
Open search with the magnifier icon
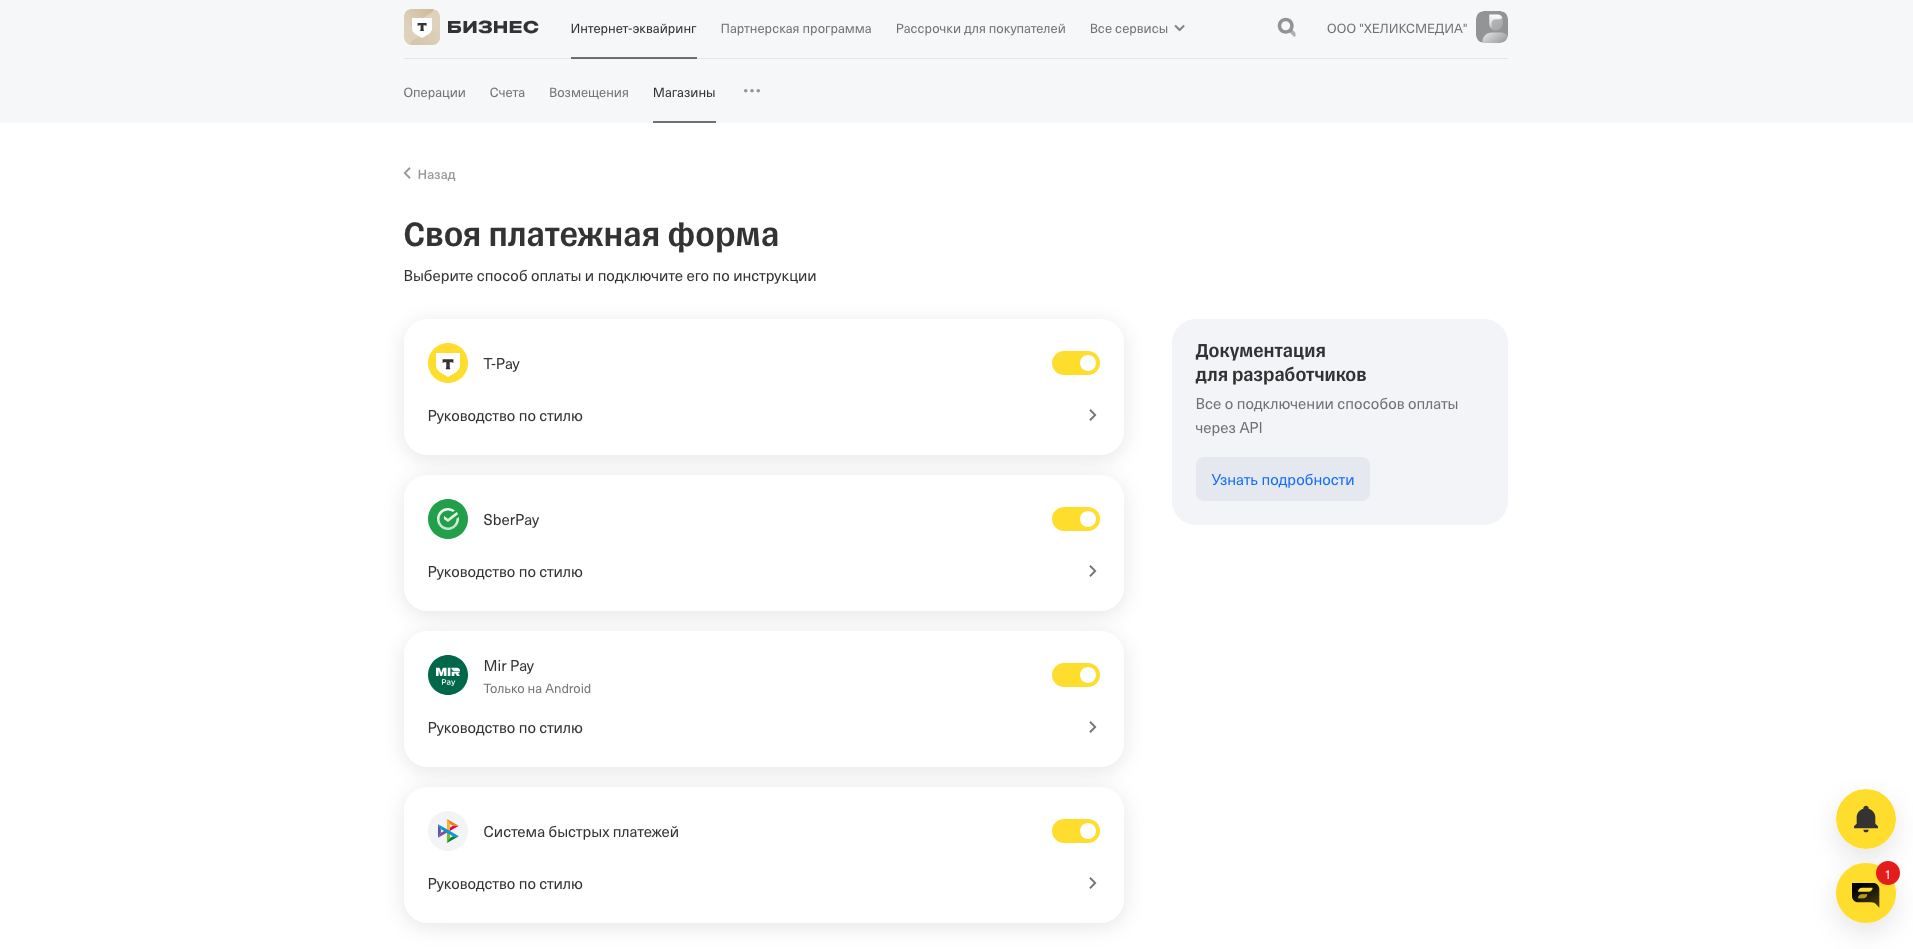pyautogui.click(x=1286, y=28)
